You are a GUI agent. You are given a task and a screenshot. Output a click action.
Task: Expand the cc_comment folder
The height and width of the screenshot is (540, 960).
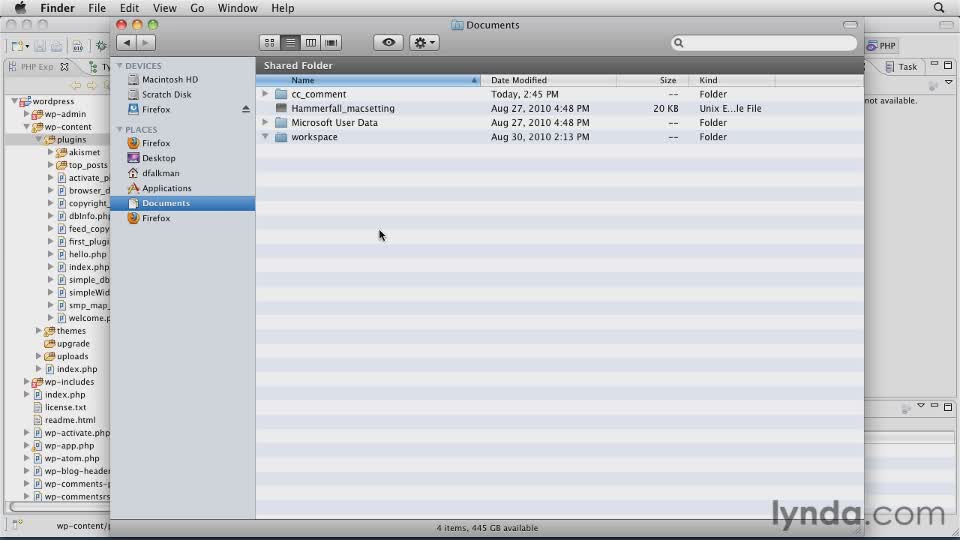[265, 94]
